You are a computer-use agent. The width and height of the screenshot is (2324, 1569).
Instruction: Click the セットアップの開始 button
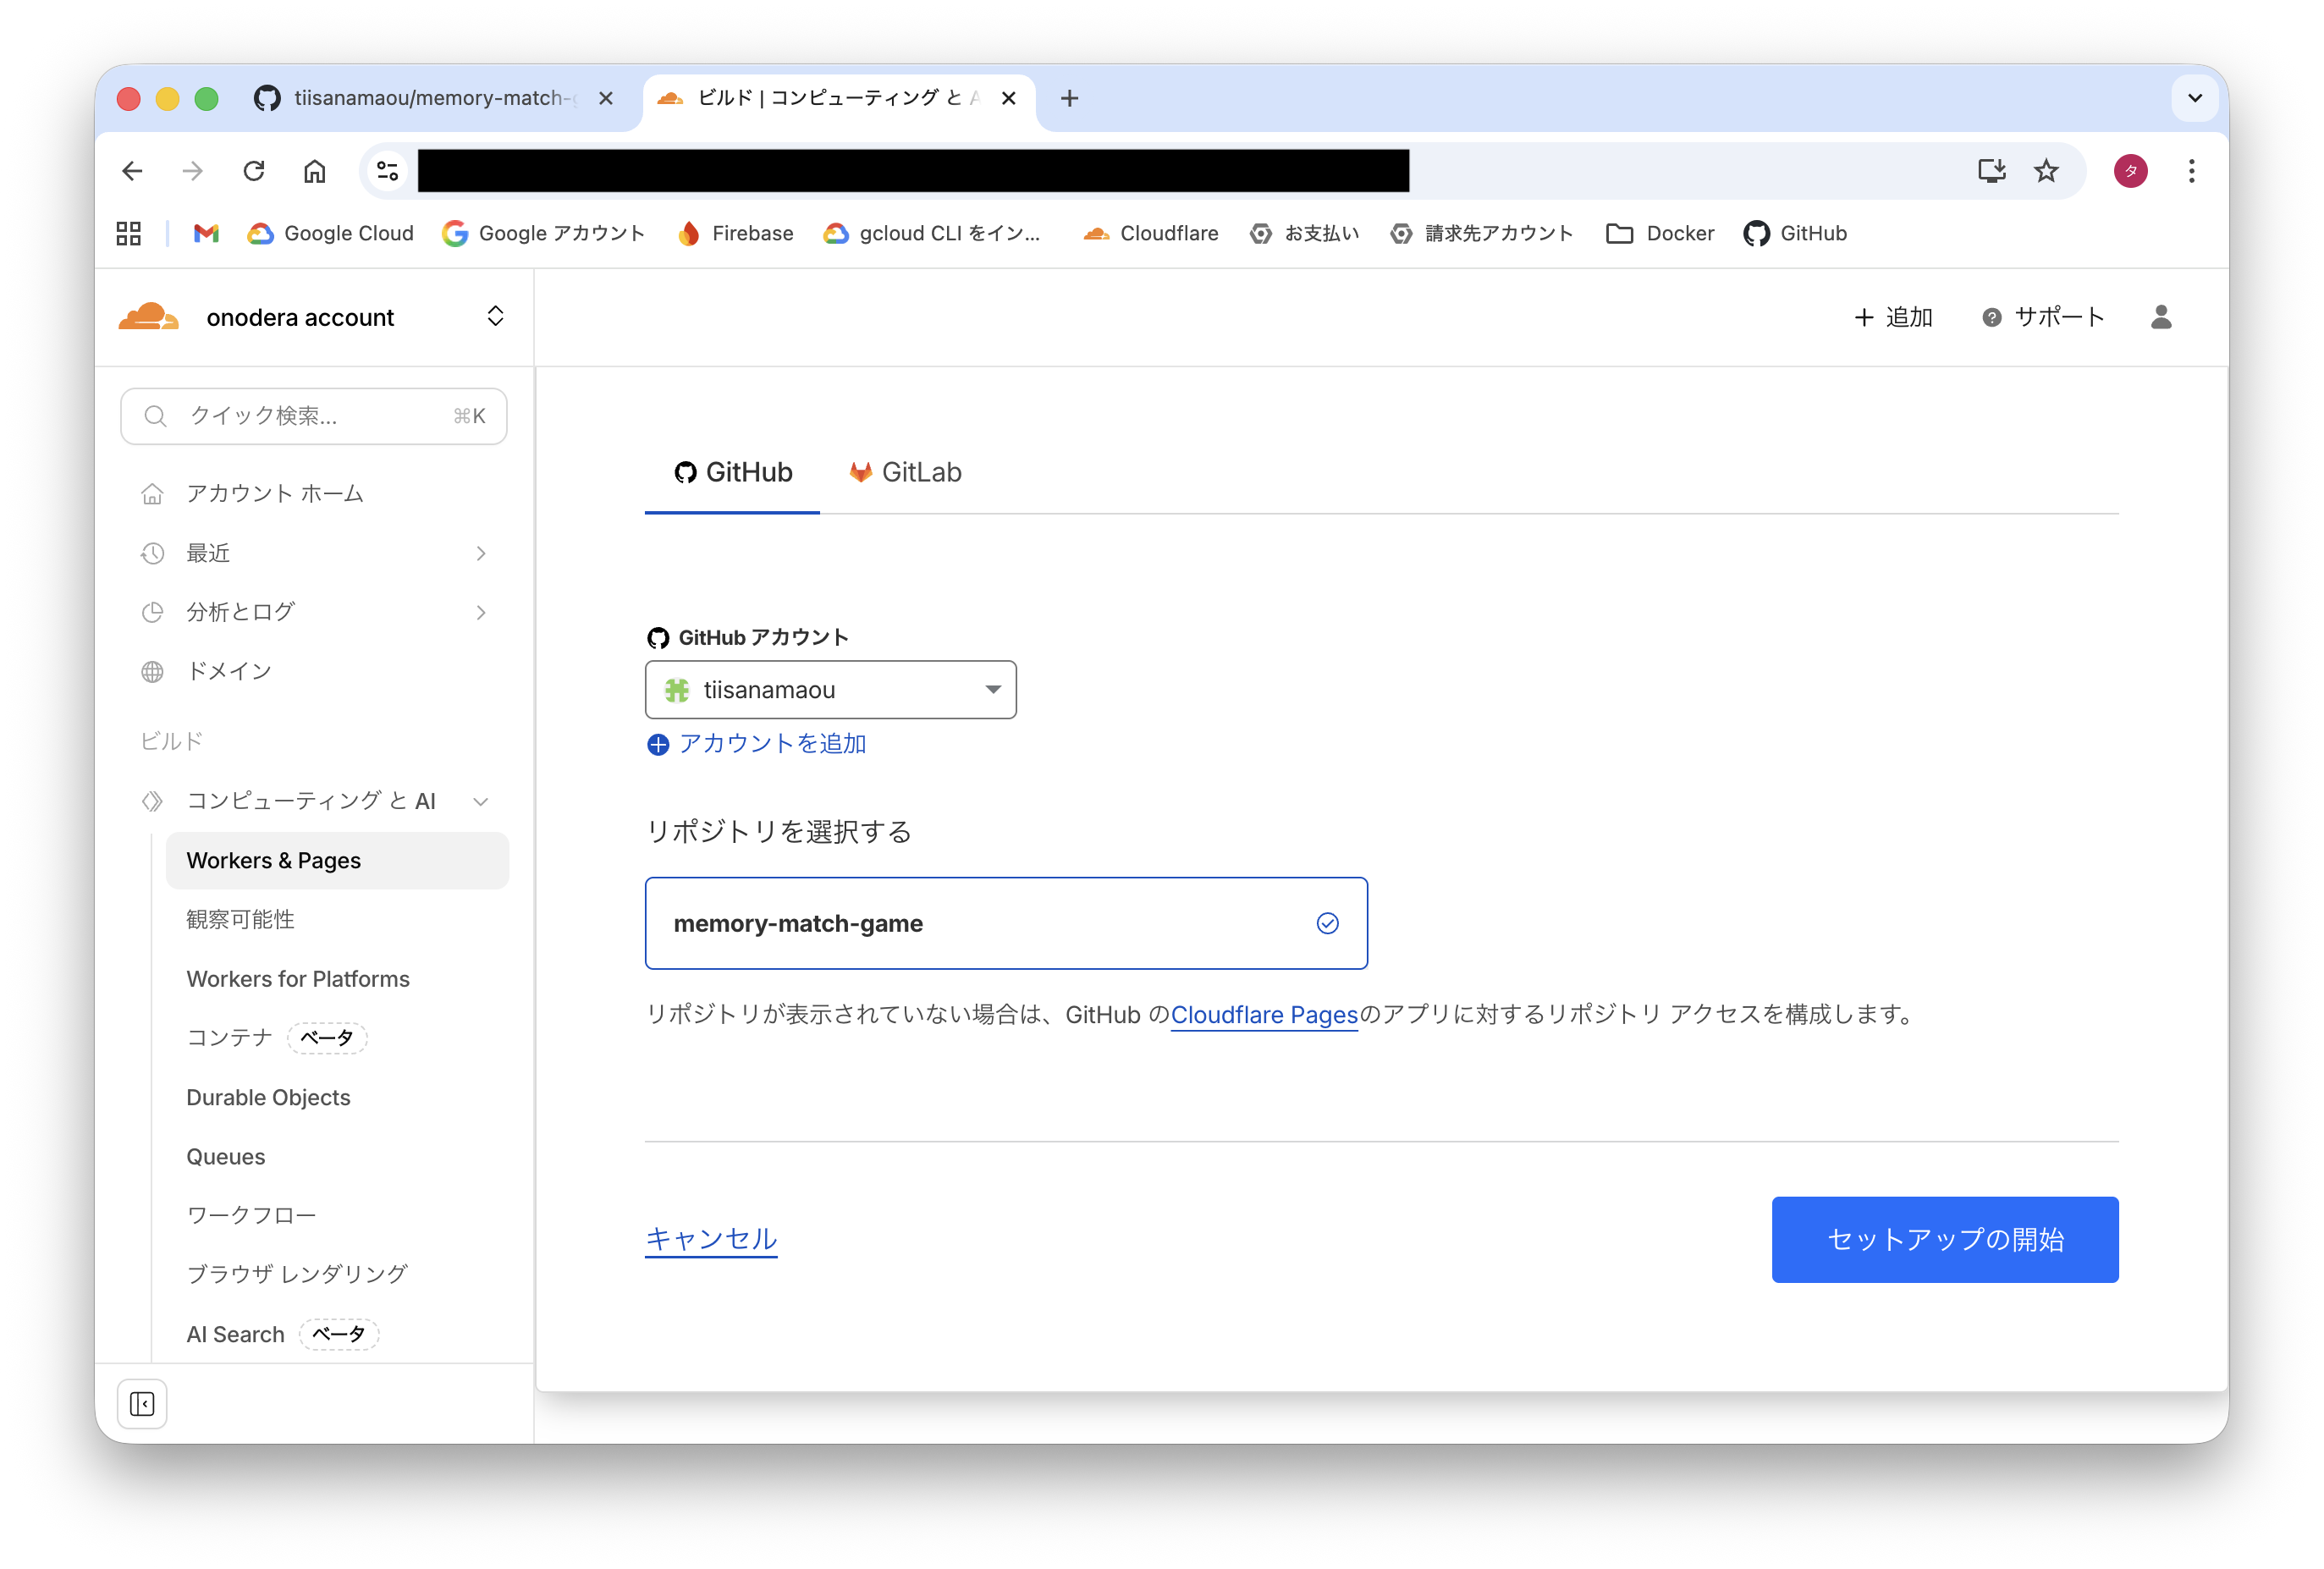1944,1239
